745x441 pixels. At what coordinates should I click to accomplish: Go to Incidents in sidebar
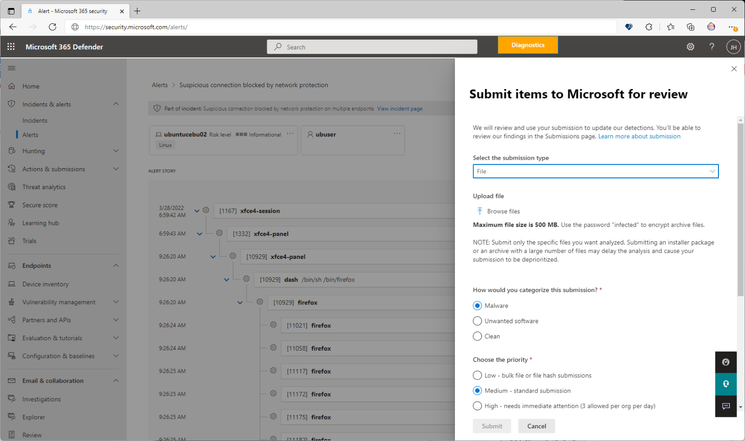coord(35,120)
